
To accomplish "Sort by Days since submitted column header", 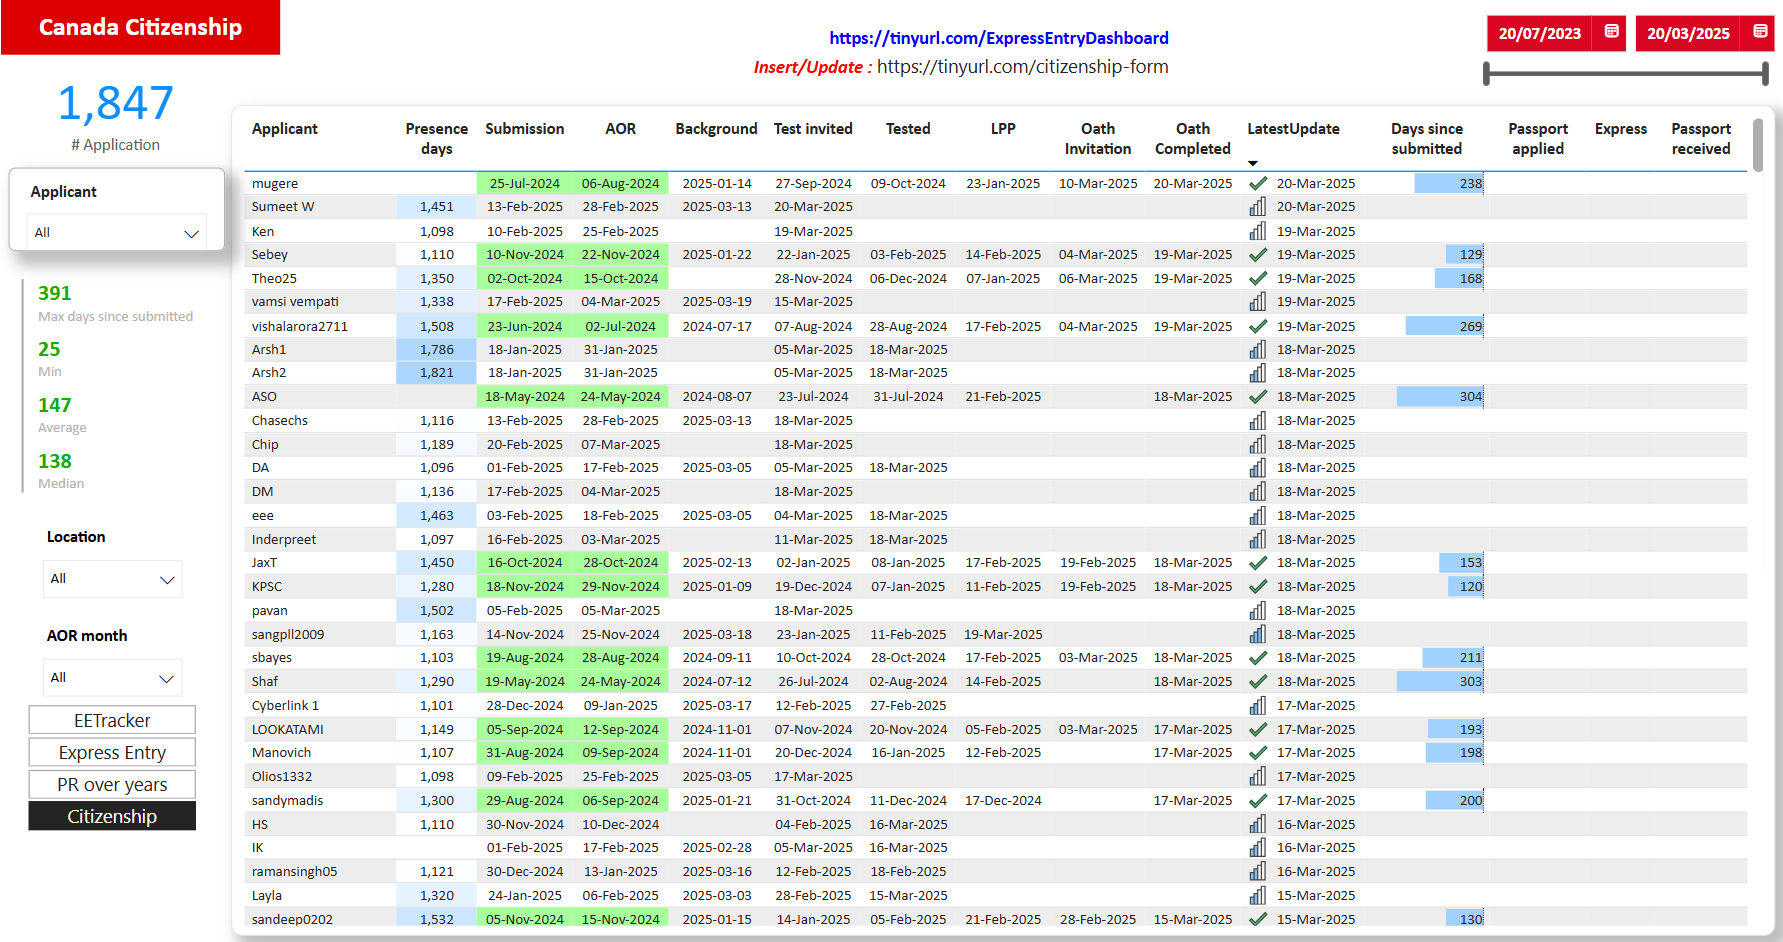I will coord(1427,139).
